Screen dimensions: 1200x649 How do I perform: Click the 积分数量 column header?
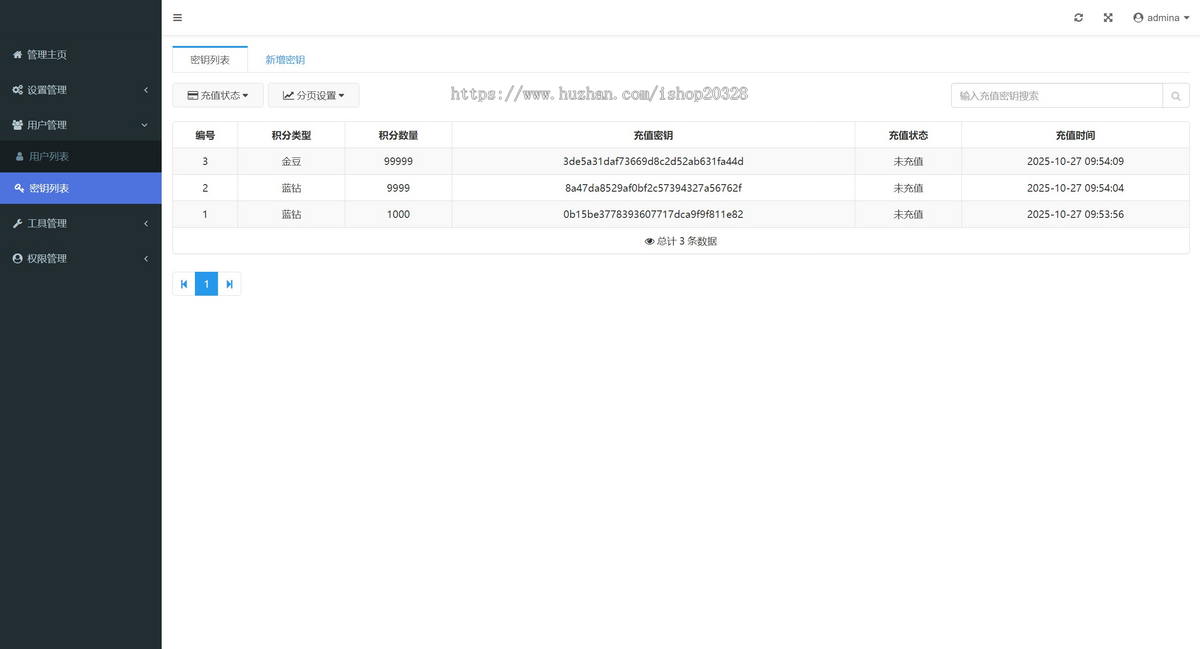click(x=398, y=135)
